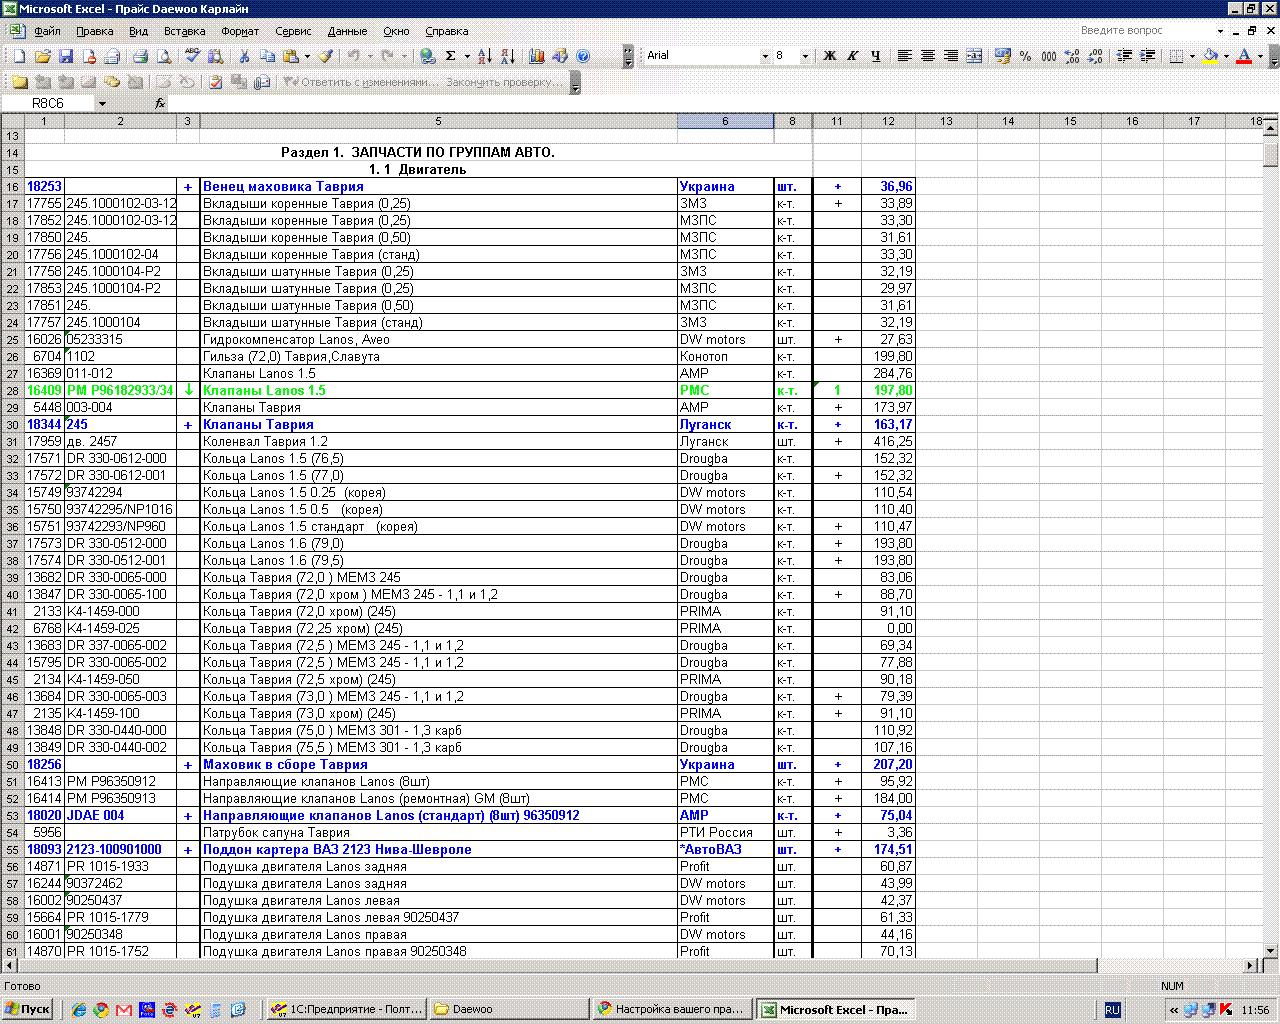Apply currency format icon
1280x1024 pixels.
click(1002, 56)
